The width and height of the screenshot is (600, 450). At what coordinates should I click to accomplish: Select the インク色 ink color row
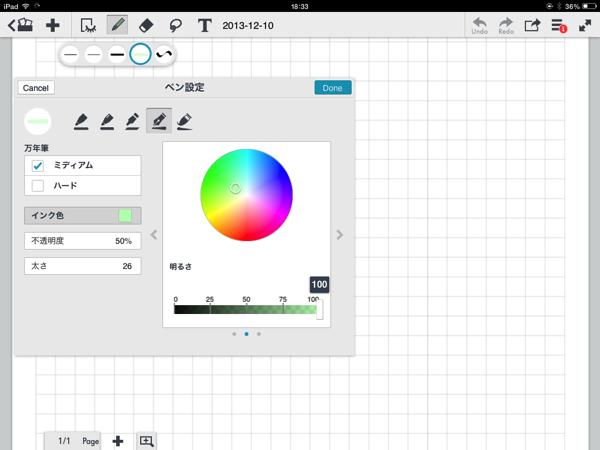tap(82, 216)
